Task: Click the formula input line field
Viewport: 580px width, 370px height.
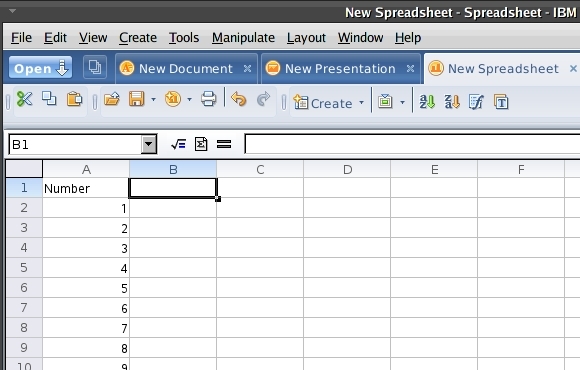Action: click(412, 144)
